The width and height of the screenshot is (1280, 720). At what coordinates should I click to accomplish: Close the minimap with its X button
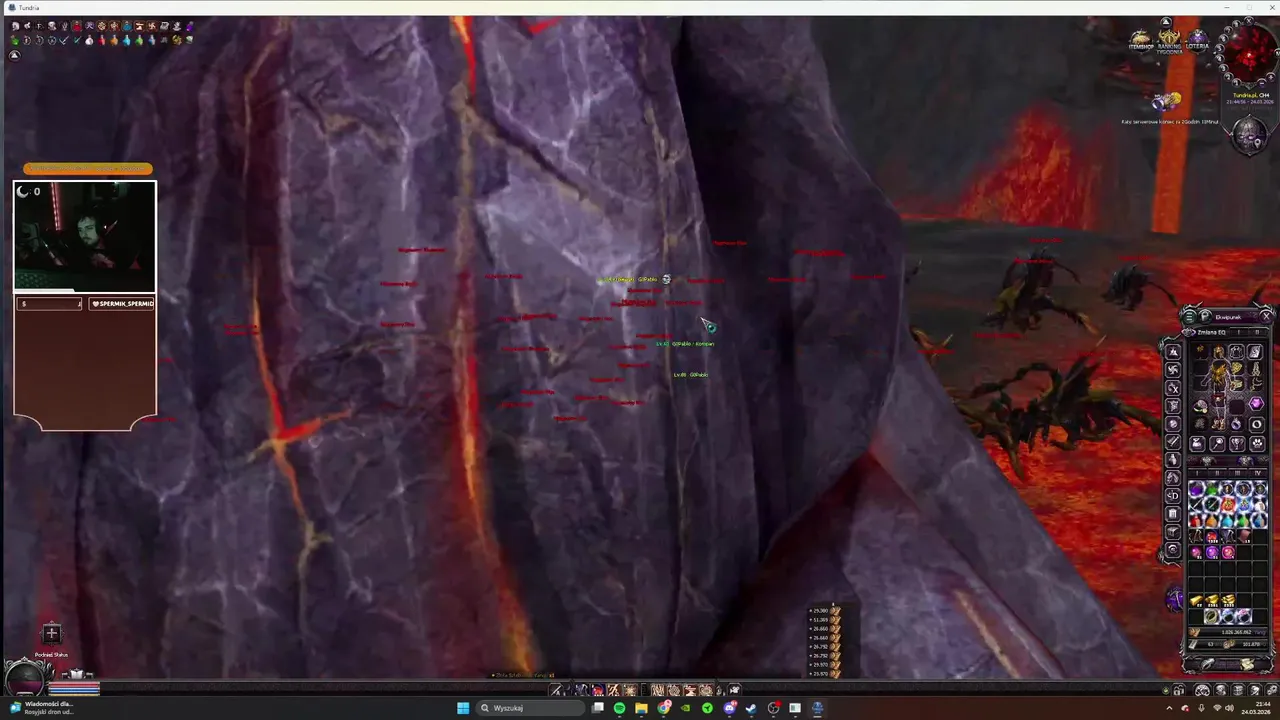[x=1249, y=21]
